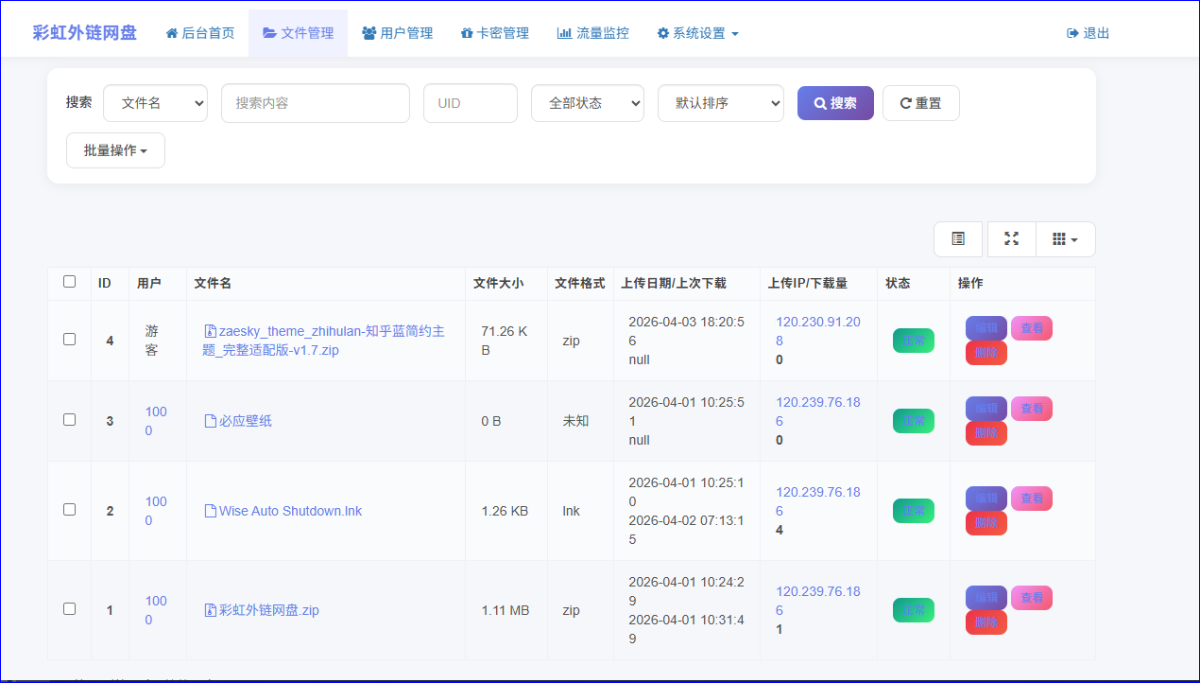Viewport: 1200px width, 683px height.
Task: Select the checkbox for Wise Auto Shutdown.lnk row
Action: (x=69, y=509)
